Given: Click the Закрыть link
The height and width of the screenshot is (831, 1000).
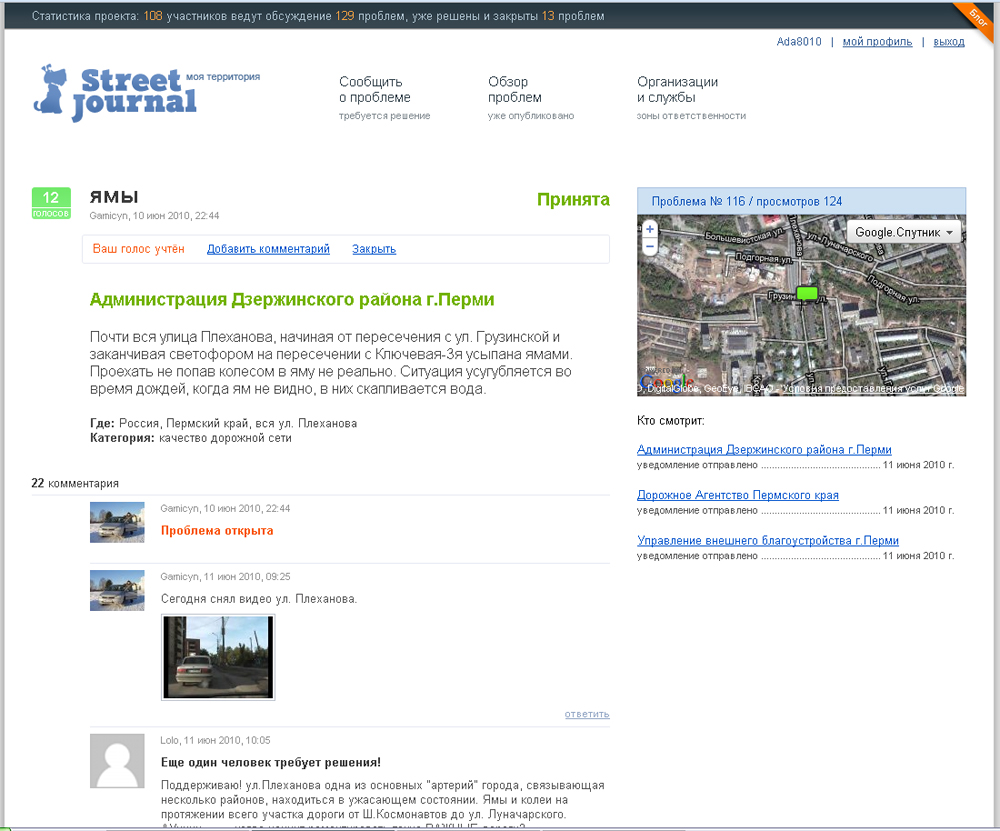Looking at the screenshot, I should [374, 249].
